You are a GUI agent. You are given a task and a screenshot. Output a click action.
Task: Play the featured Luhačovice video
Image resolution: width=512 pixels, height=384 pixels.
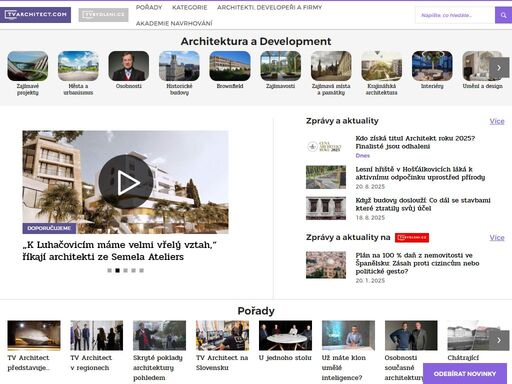(x=126, y=182)
